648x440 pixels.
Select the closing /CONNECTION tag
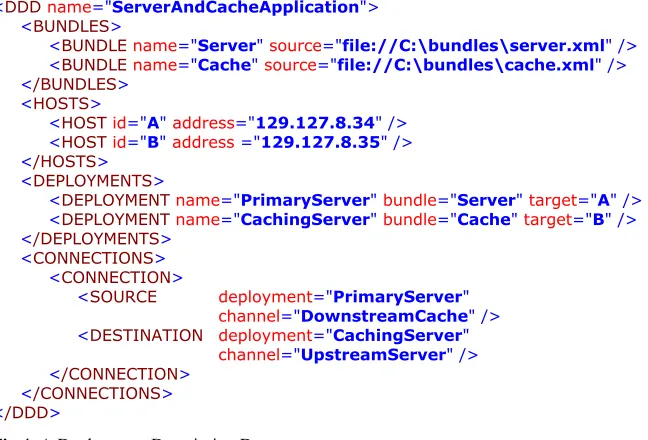click(120, 374)
